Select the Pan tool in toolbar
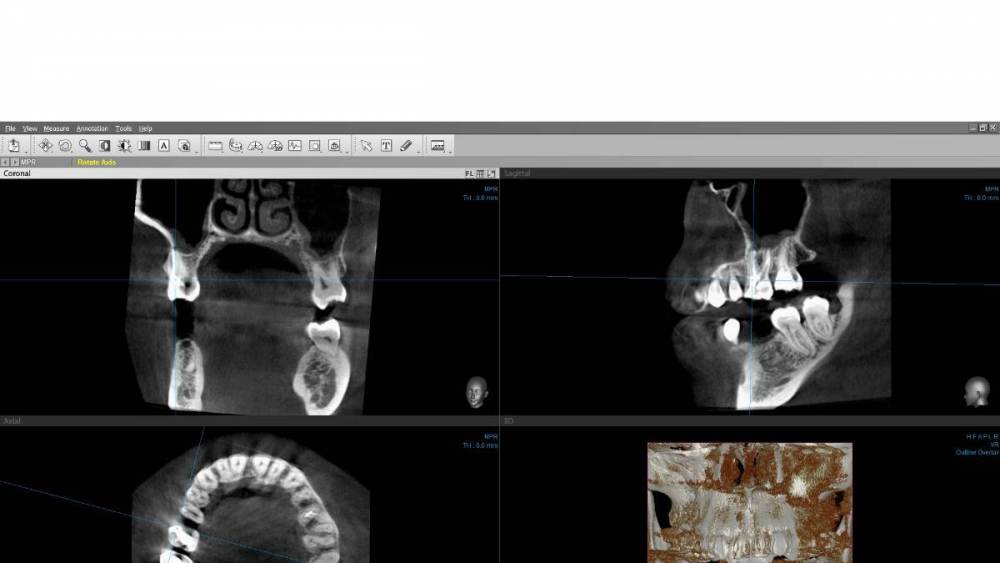The width and height of the screenshot is (1000, 563). [45, 145]
